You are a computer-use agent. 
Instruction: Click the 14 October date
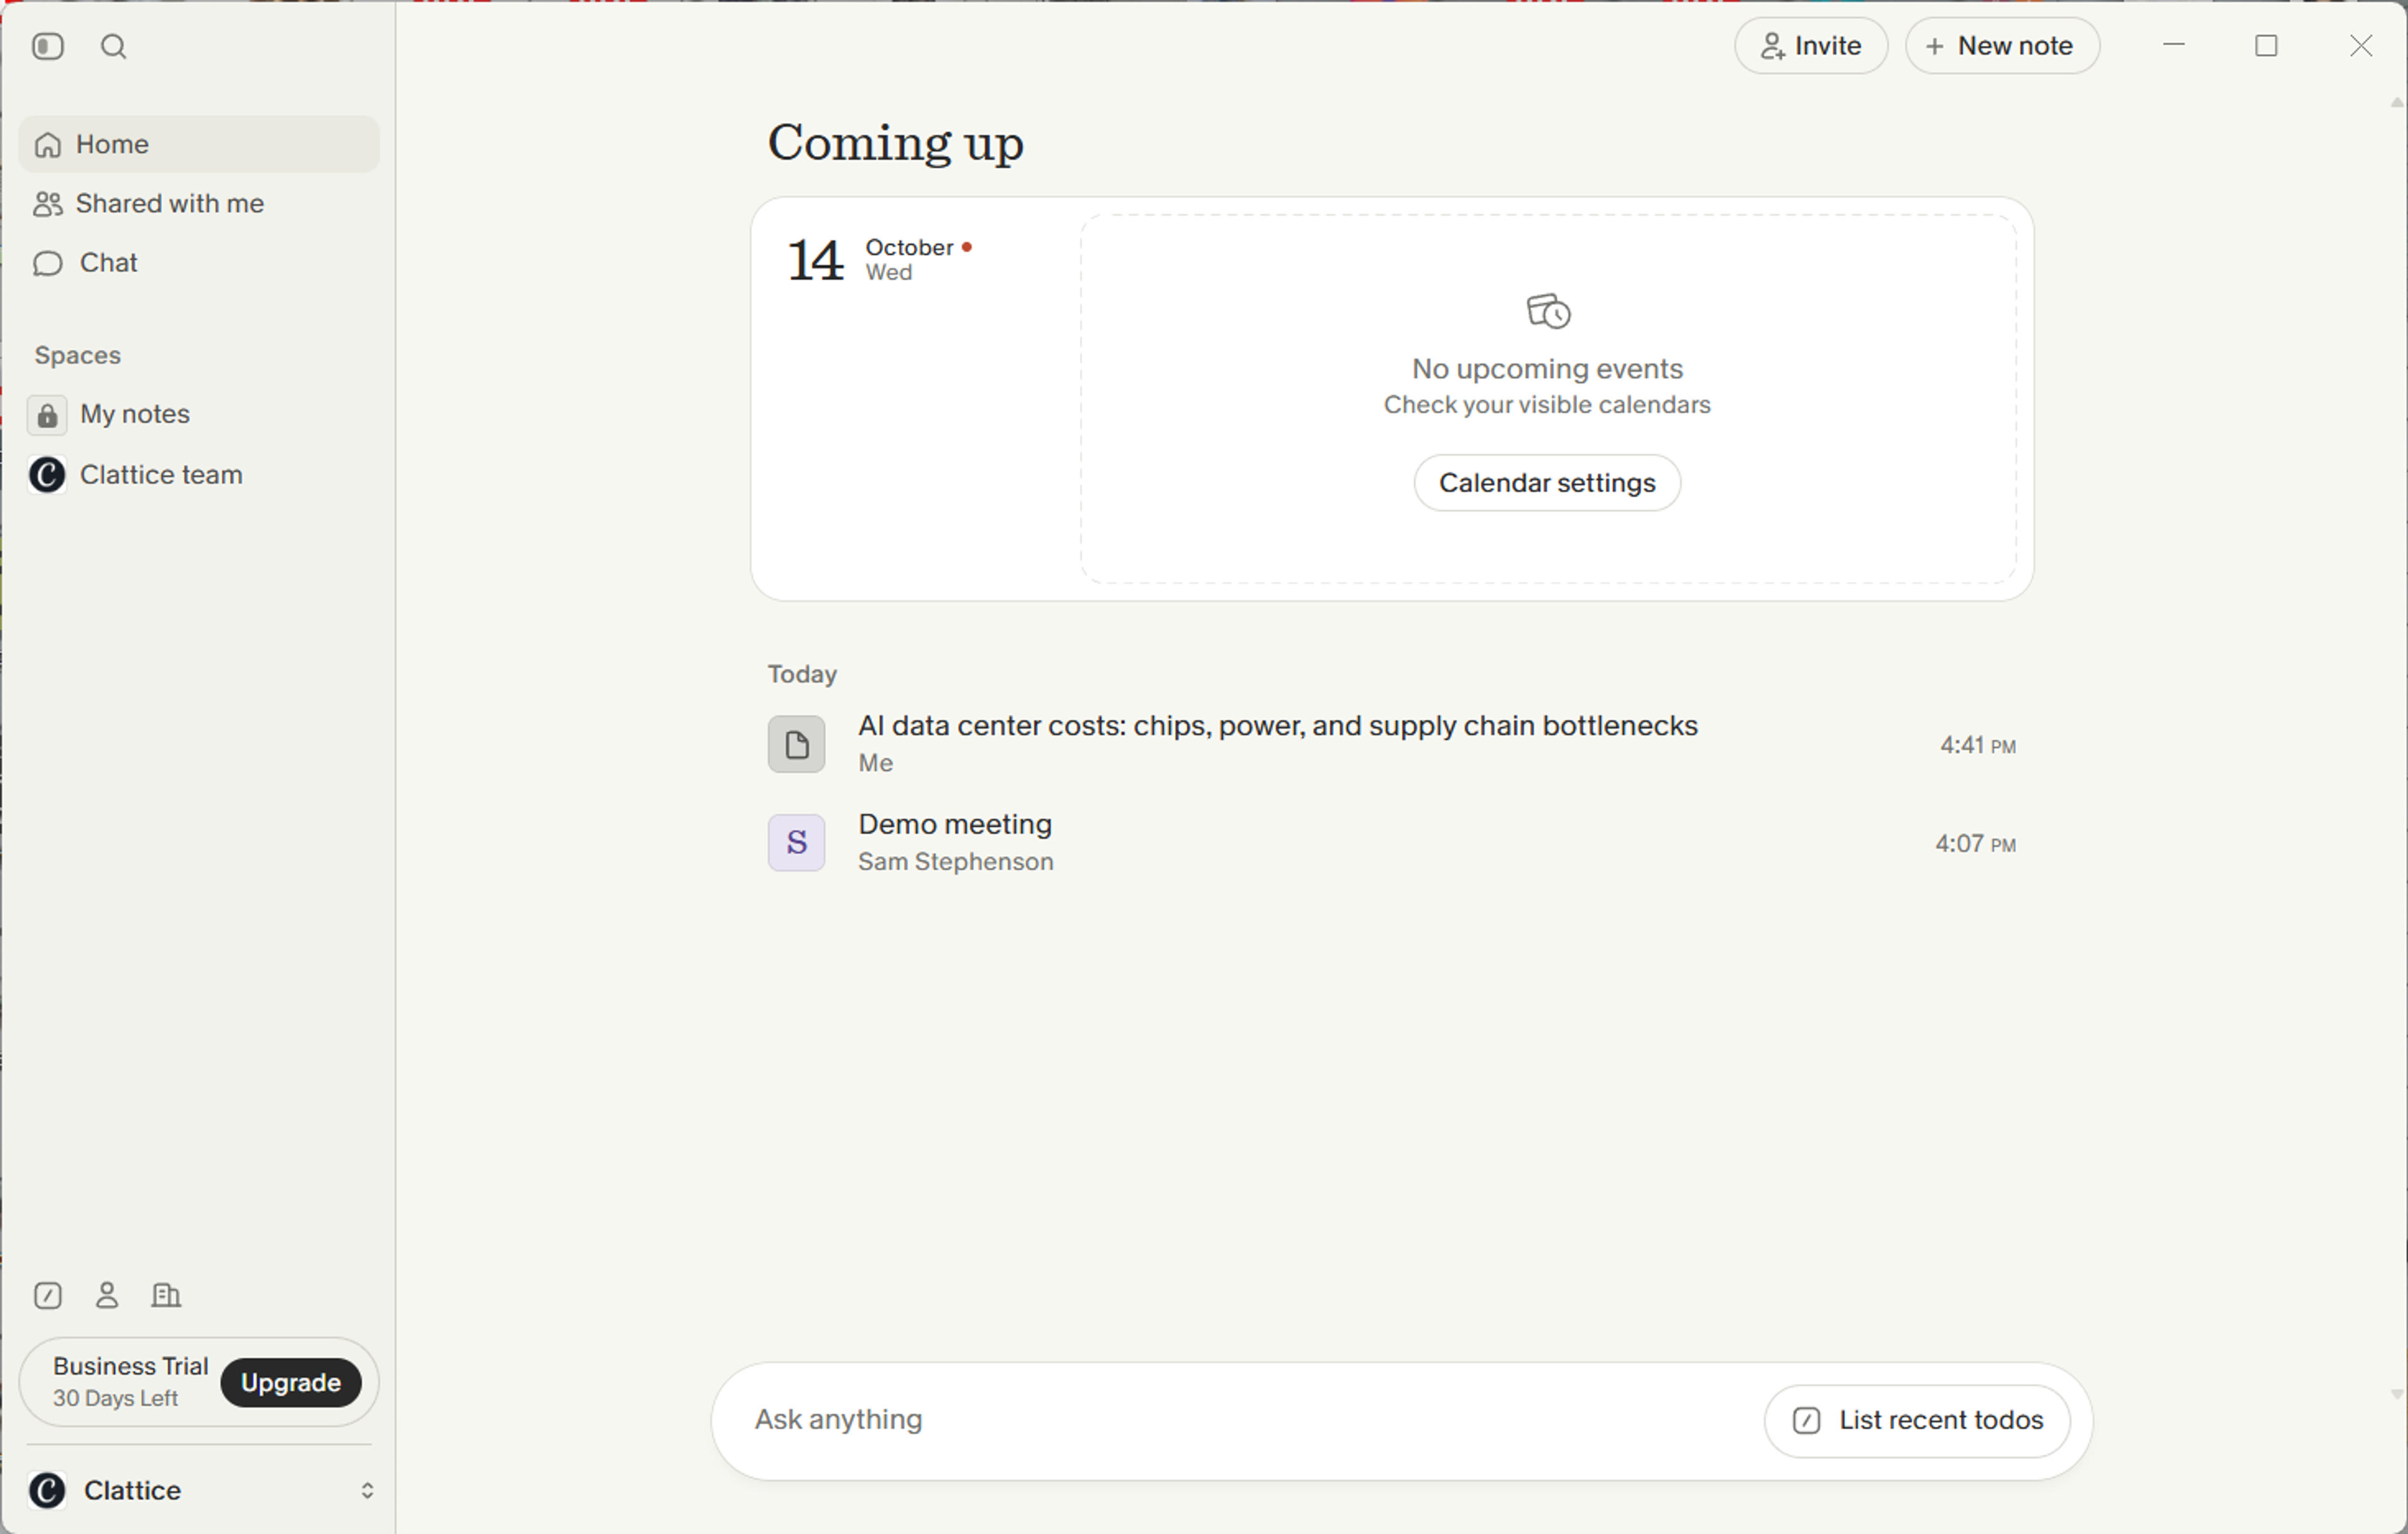[x=880, y=259]
